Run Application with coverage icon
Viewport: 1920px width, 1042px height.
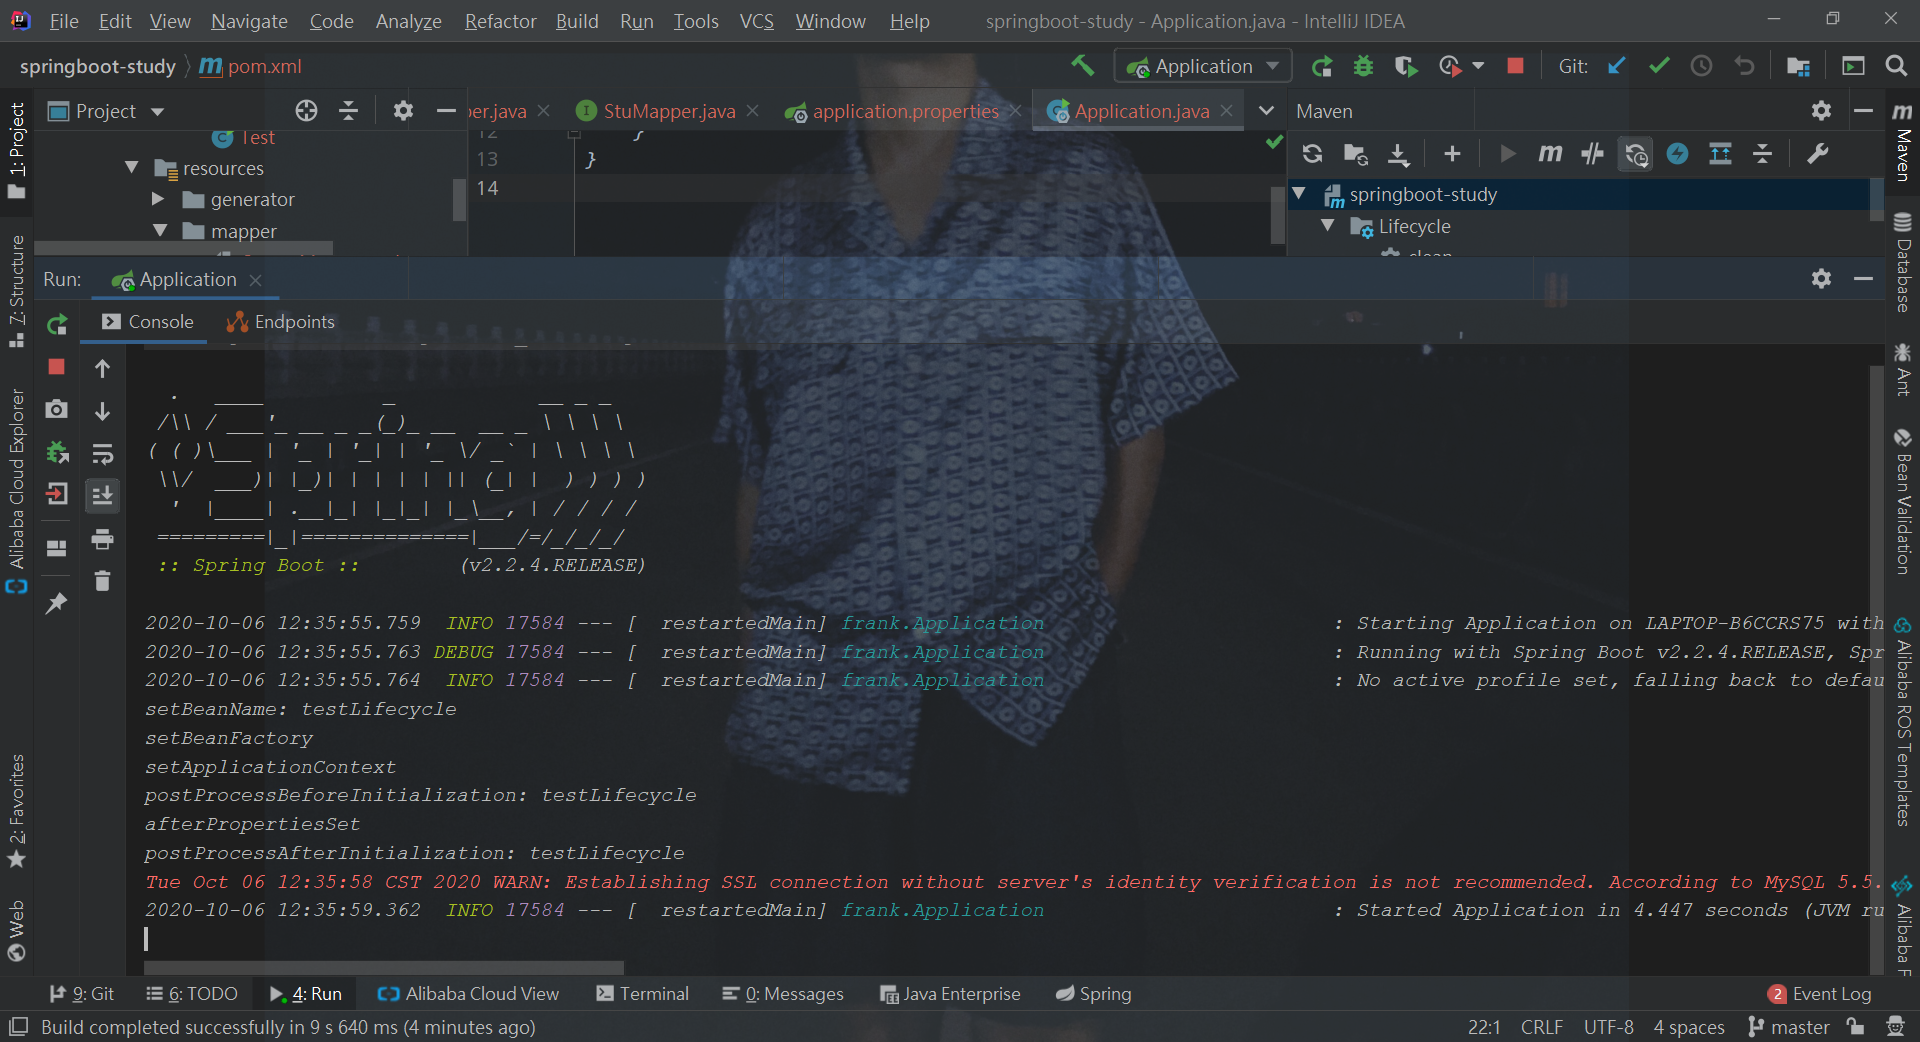1406,66
